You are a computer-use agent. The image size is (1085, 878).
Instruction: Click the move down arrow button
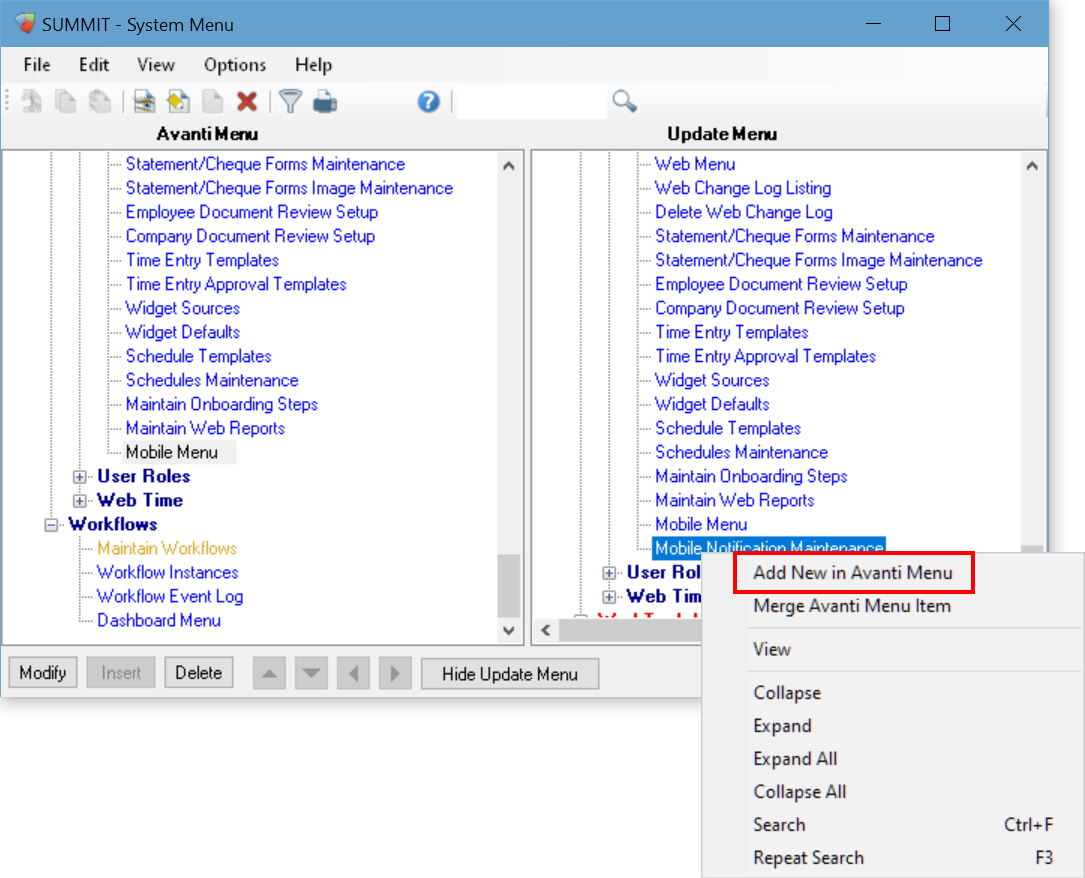tap(311, 673)
